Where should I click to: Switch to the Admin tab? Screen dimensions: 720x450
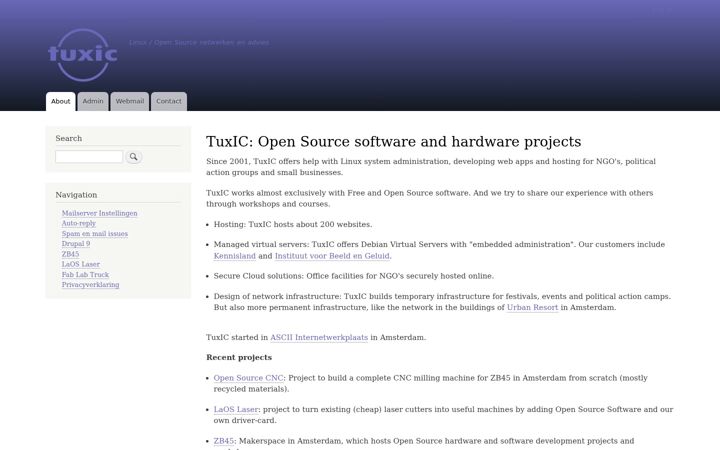click(93, 101)
